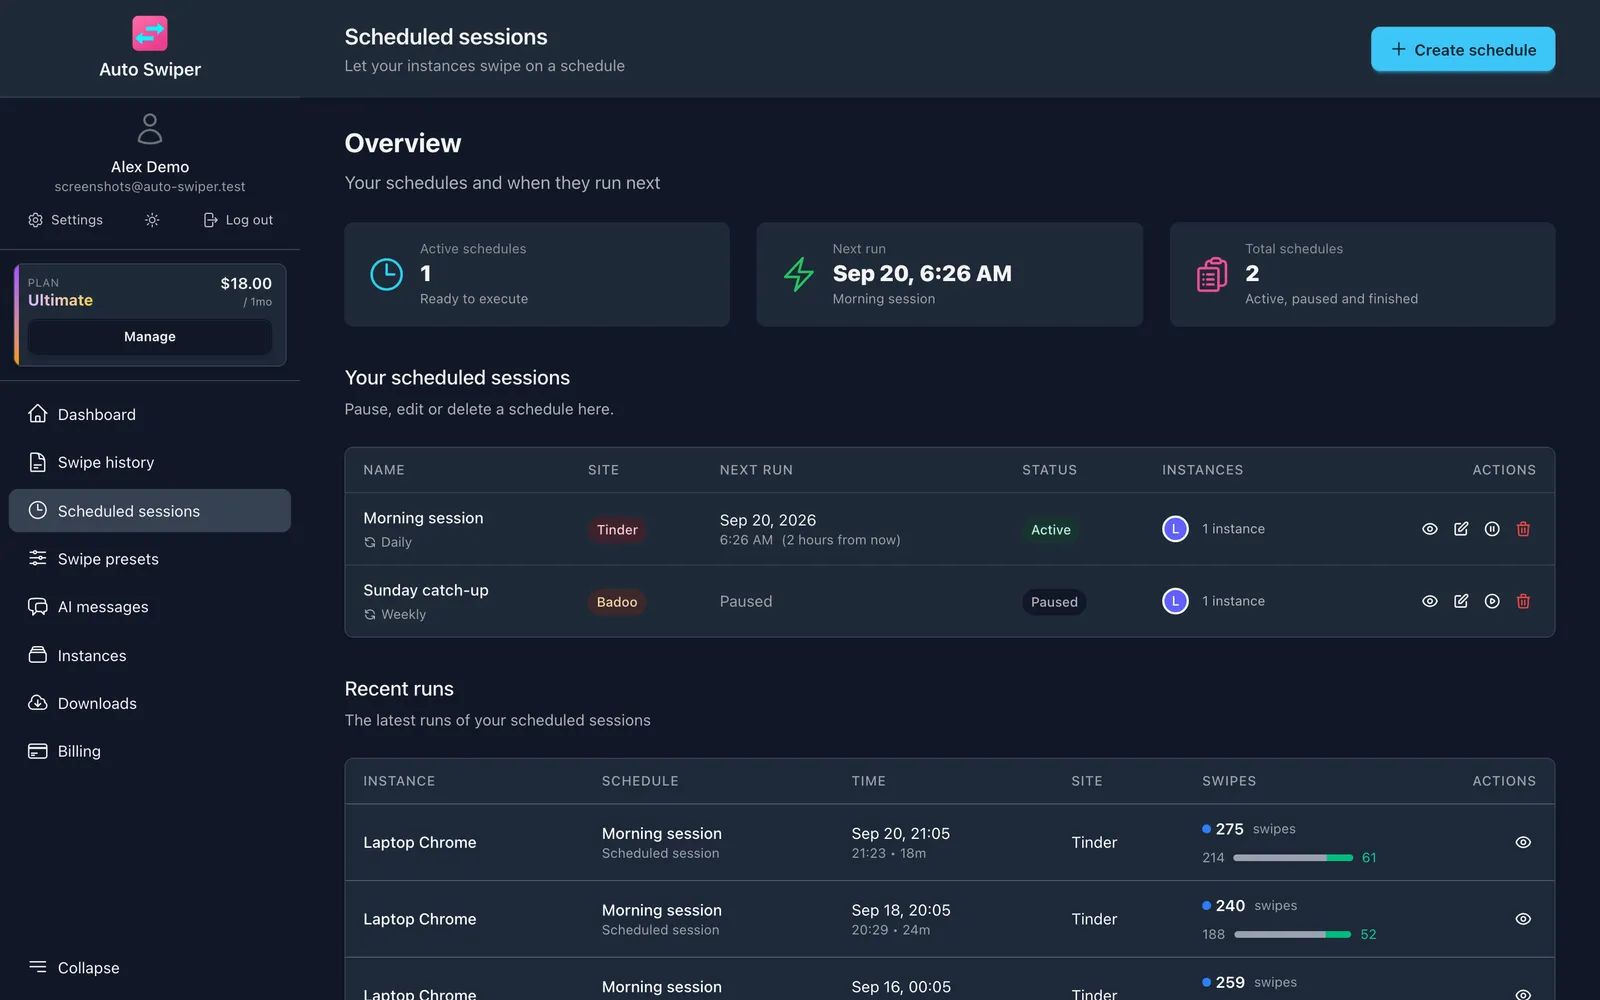This screenshot has width=1600, height=1000.
Task: Click the Sep 20, 6:26 AM next run value
Action: (x=922, y=273)
